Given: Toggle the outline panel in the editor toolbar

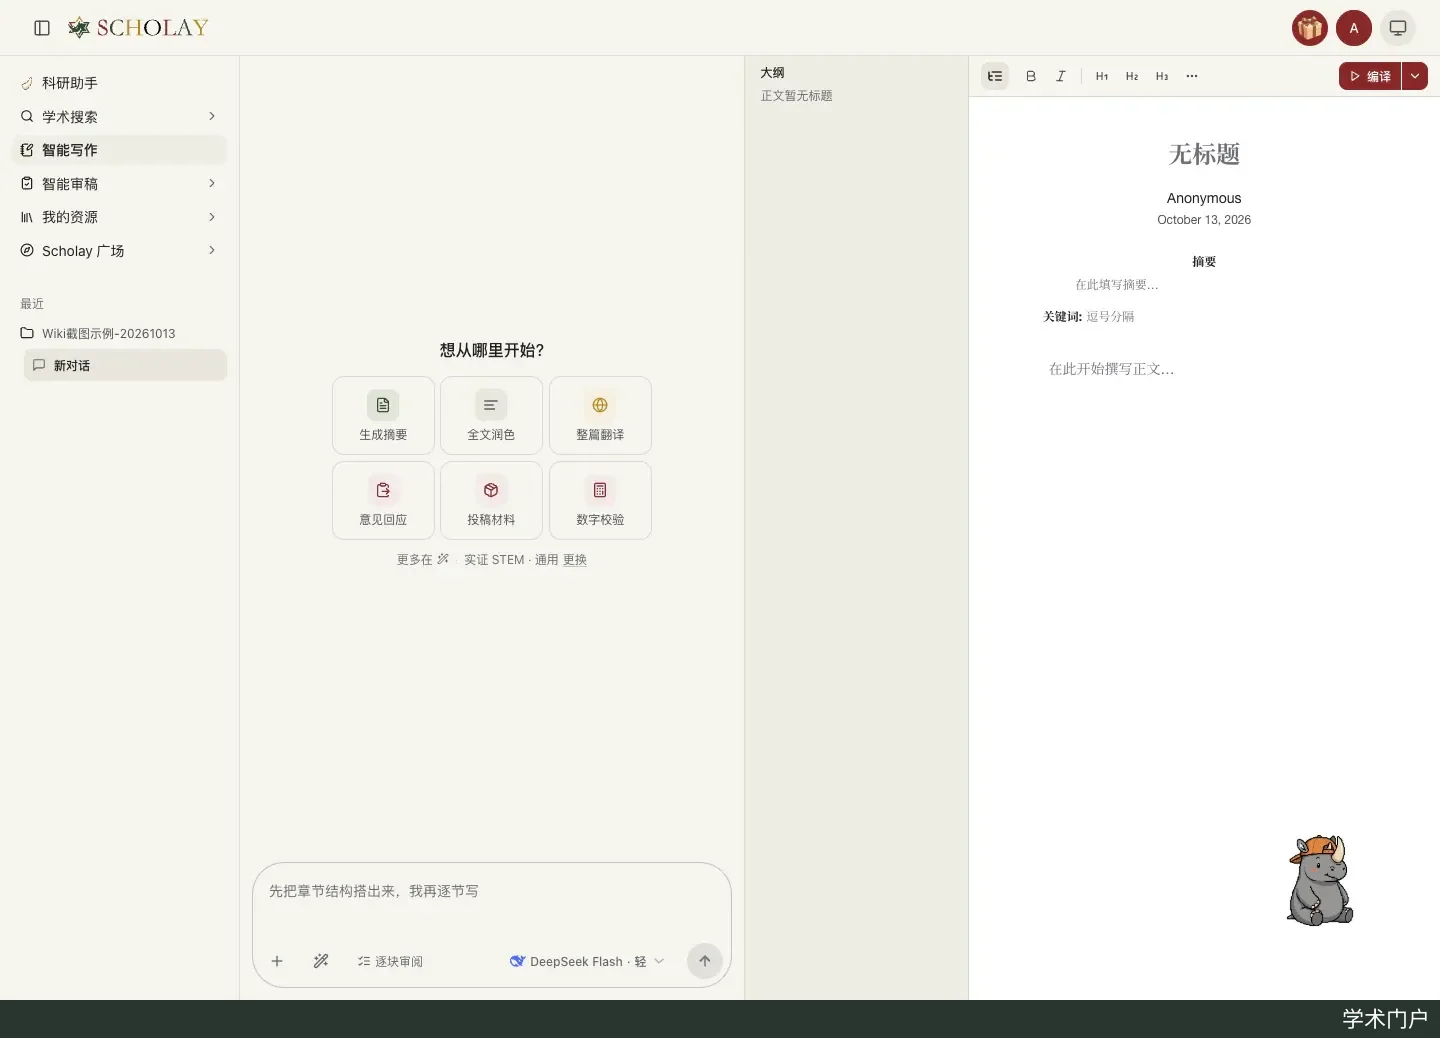Looking at the screenshot, I should coord(995,76).
